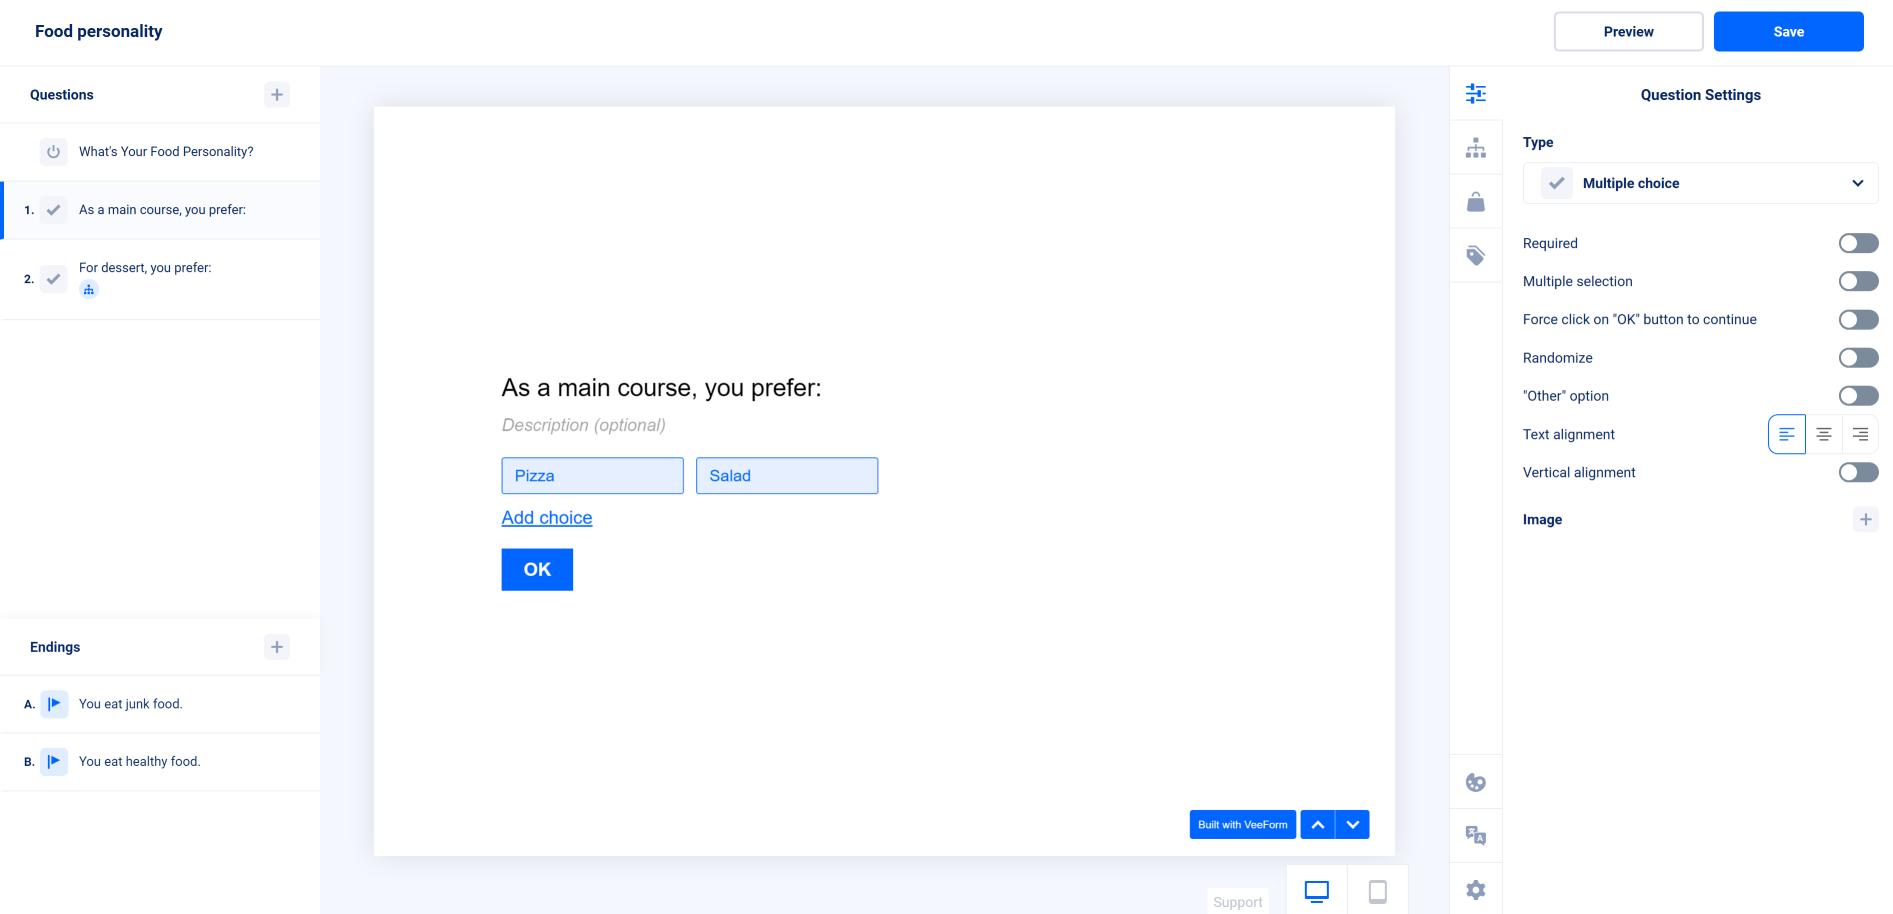Save the form
Screen dimensions: 1893x914
pos(1788,32)
